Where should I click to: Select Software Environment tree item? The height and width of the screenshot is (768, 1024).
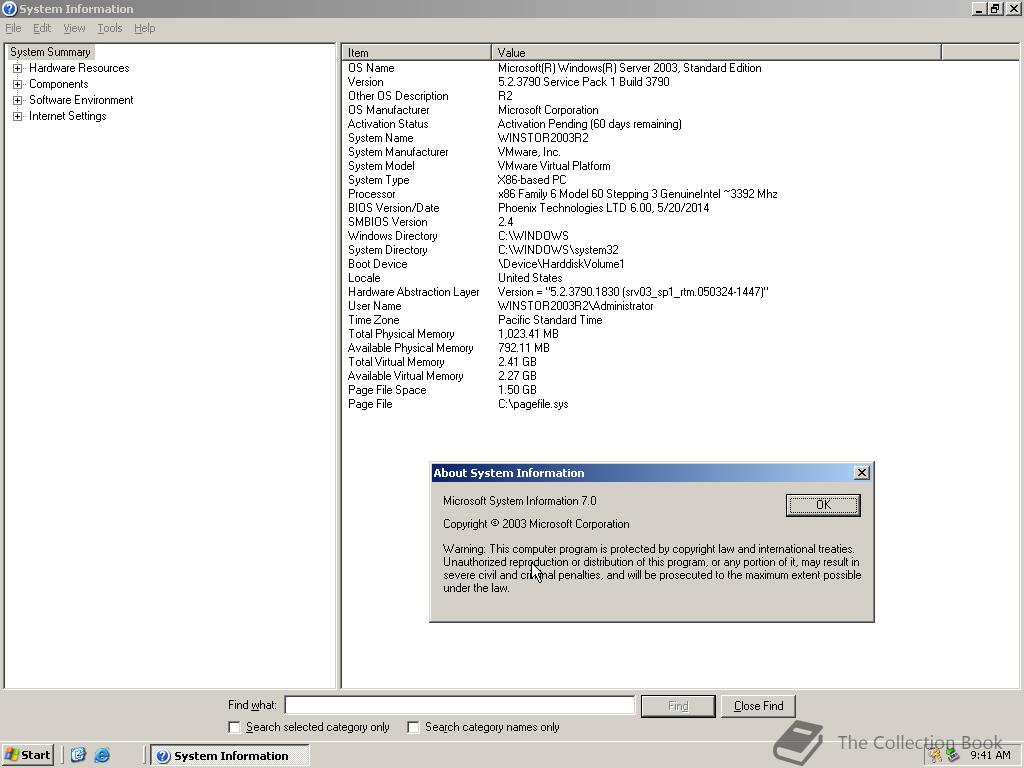tap(81, 100)
